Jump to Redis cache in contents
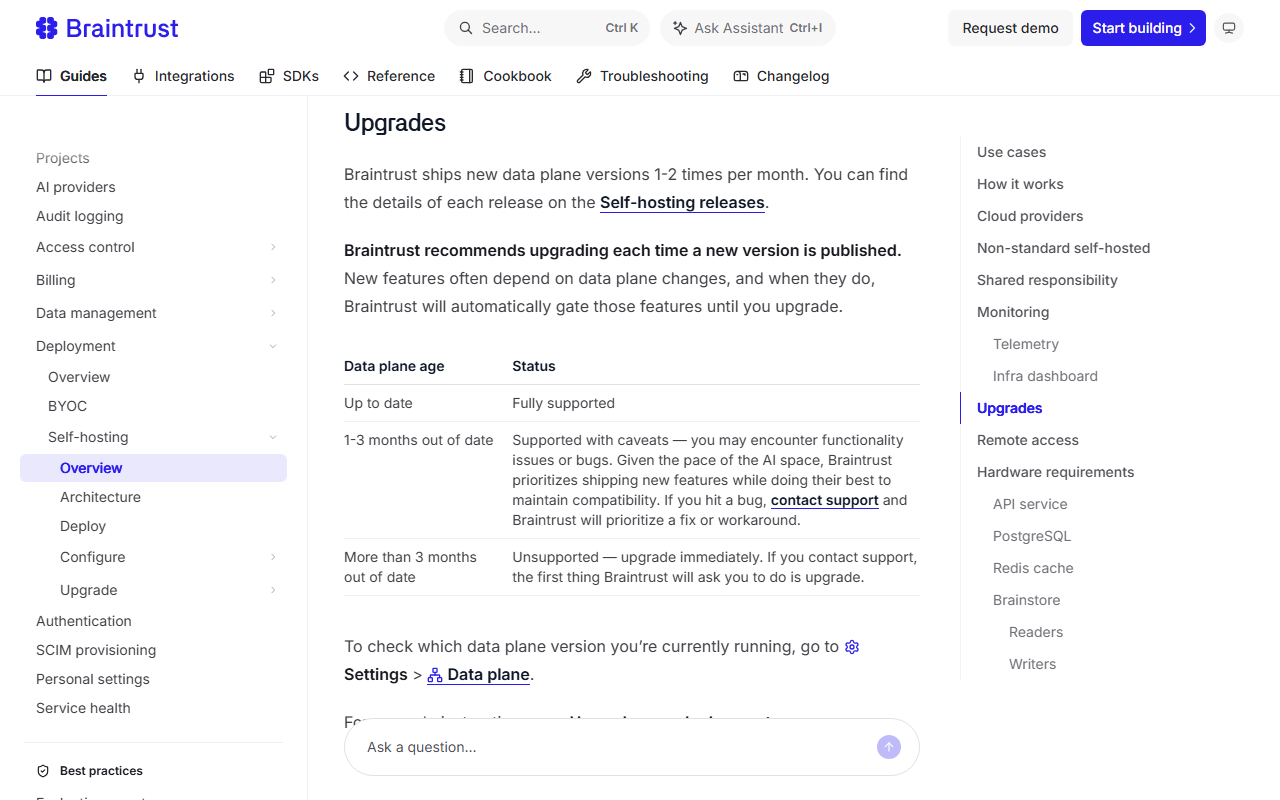This screenshot has height=800, width=1280. pos(1033,568)
